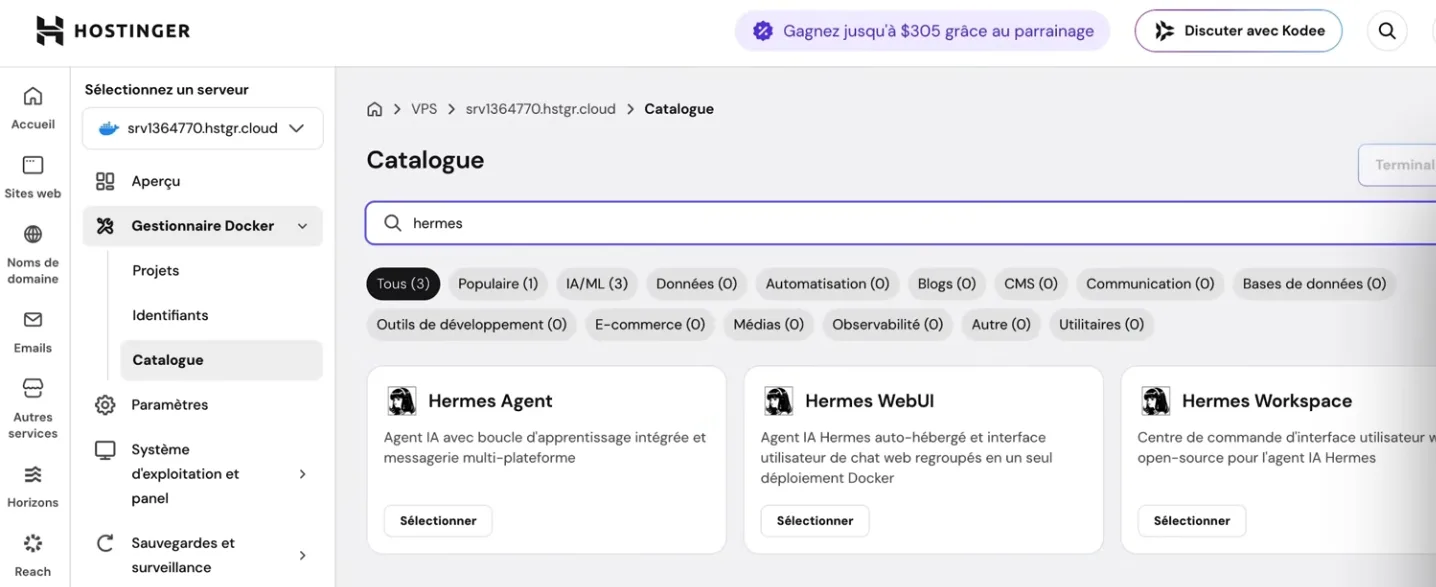Click the Hermes WebUI card logo
This screenshot has height=587, width=1436.
(779, 401)
